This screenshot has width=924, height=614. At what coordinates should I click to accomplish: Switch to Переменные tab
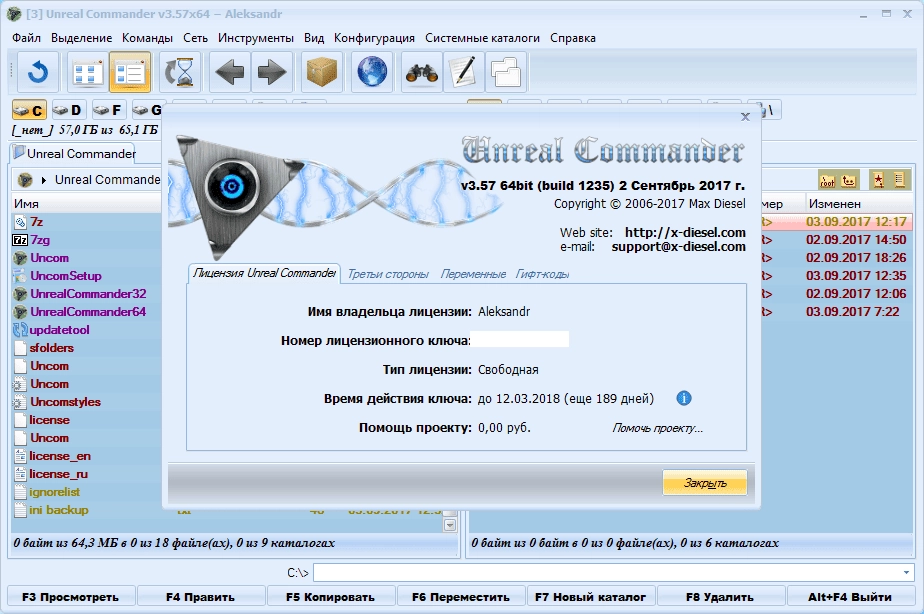(473, 274)
